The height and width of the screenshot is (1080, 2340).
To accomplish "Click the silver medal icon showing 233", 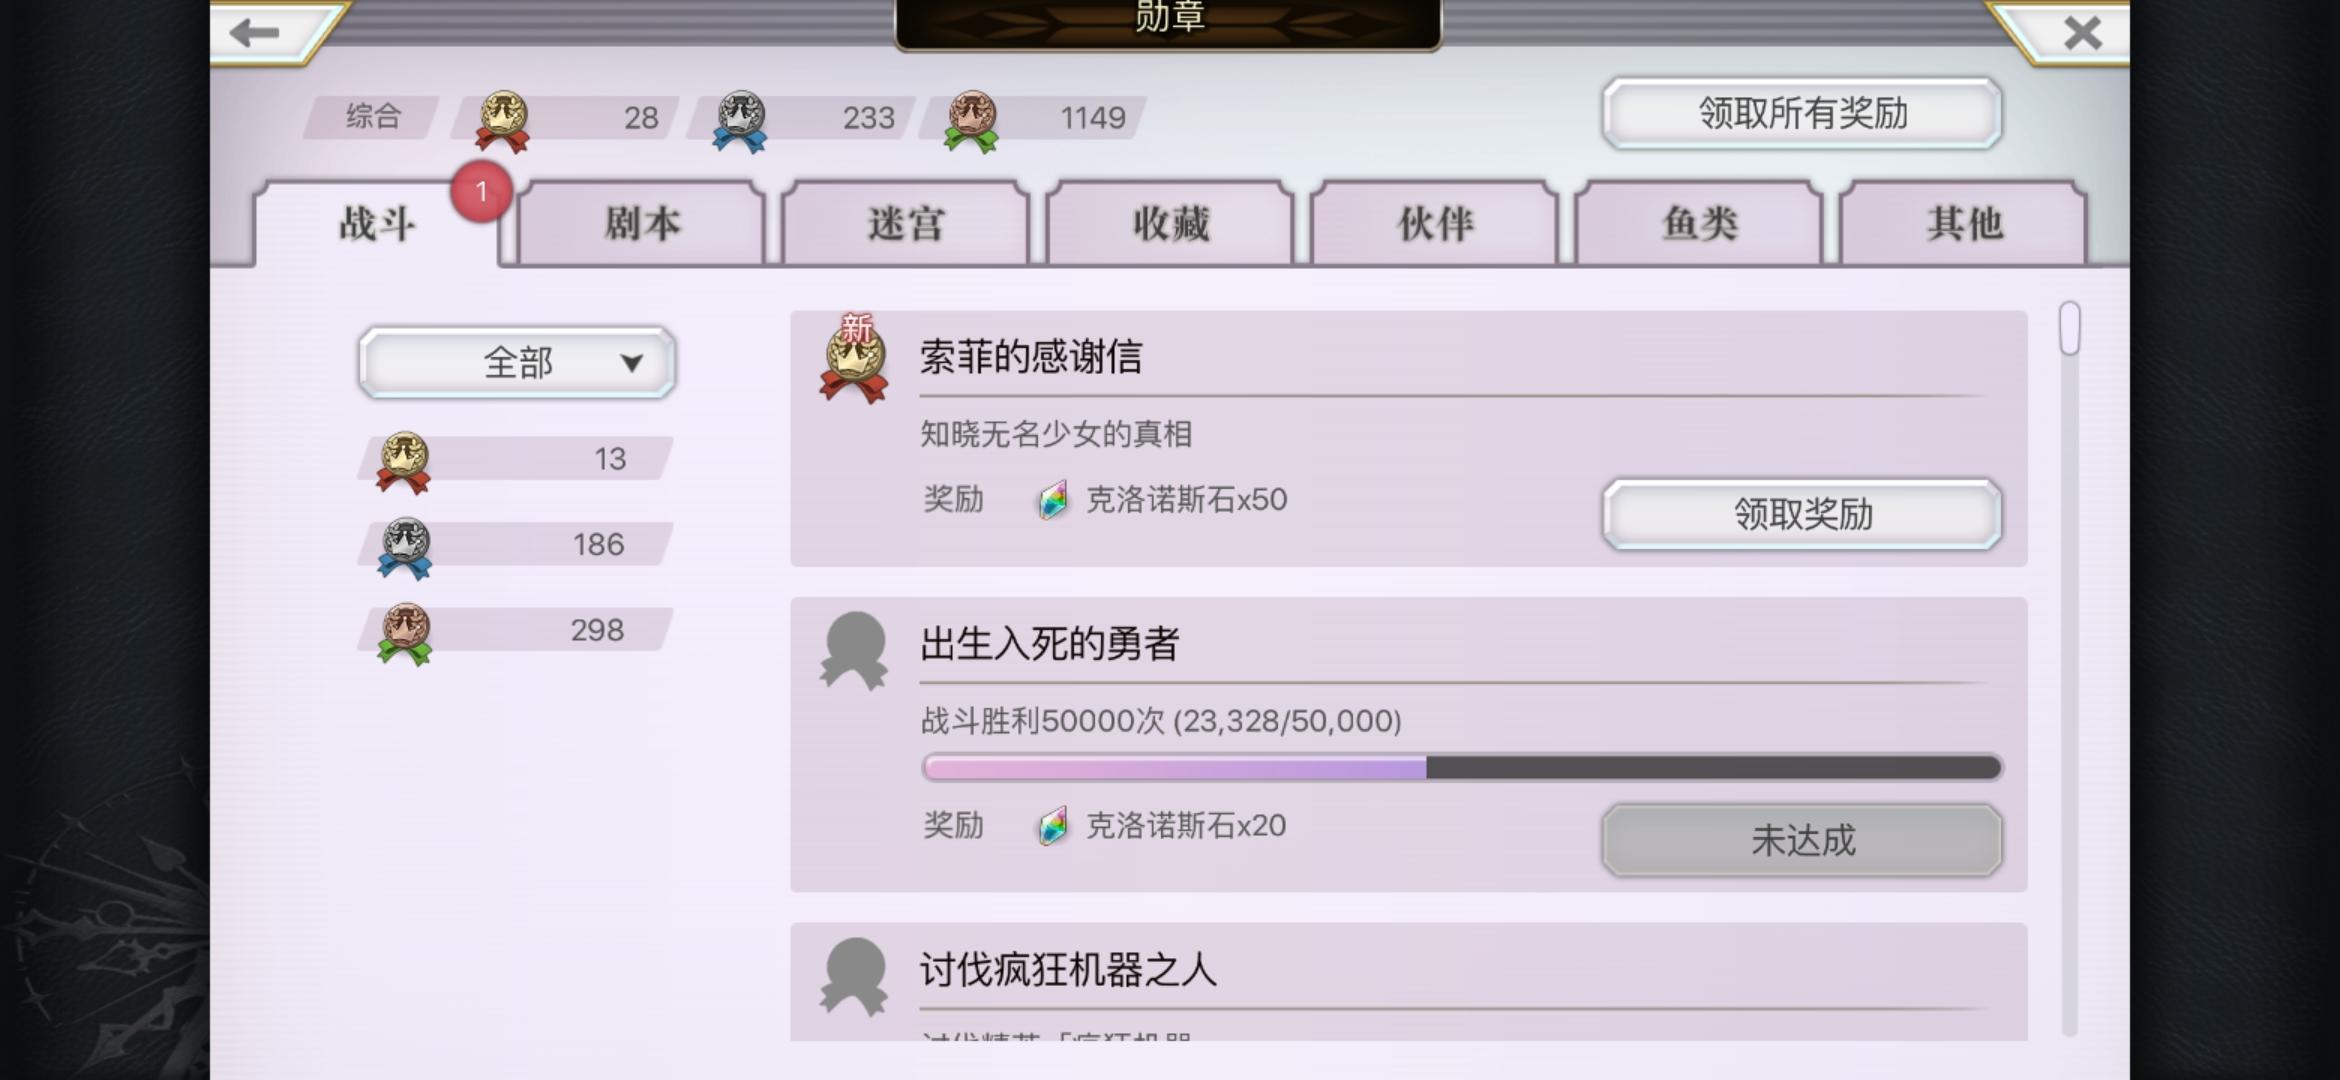I will [740, 121].
